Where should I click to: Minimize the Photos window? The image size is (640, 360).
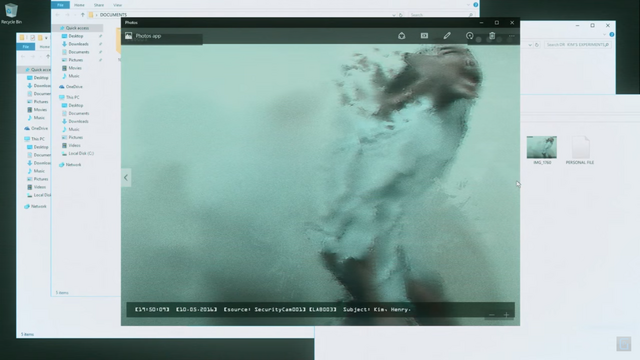coord(481,22)
